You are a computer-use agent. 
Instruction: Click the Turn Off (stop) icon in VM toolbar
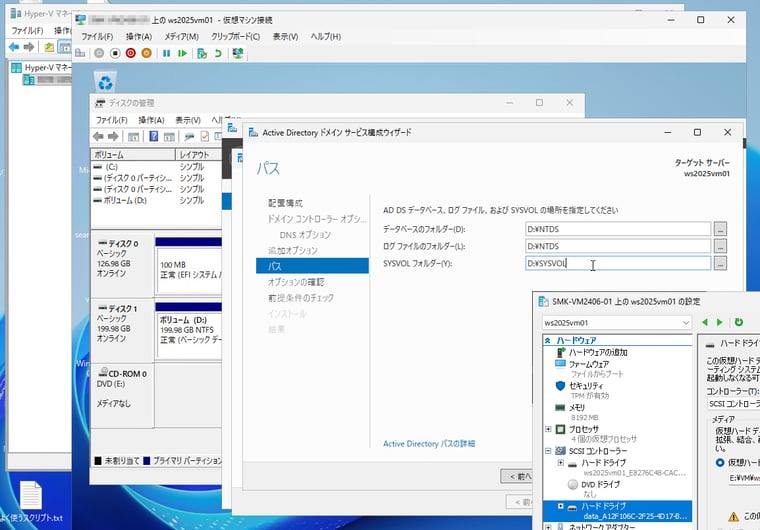[x=115, y=53]
